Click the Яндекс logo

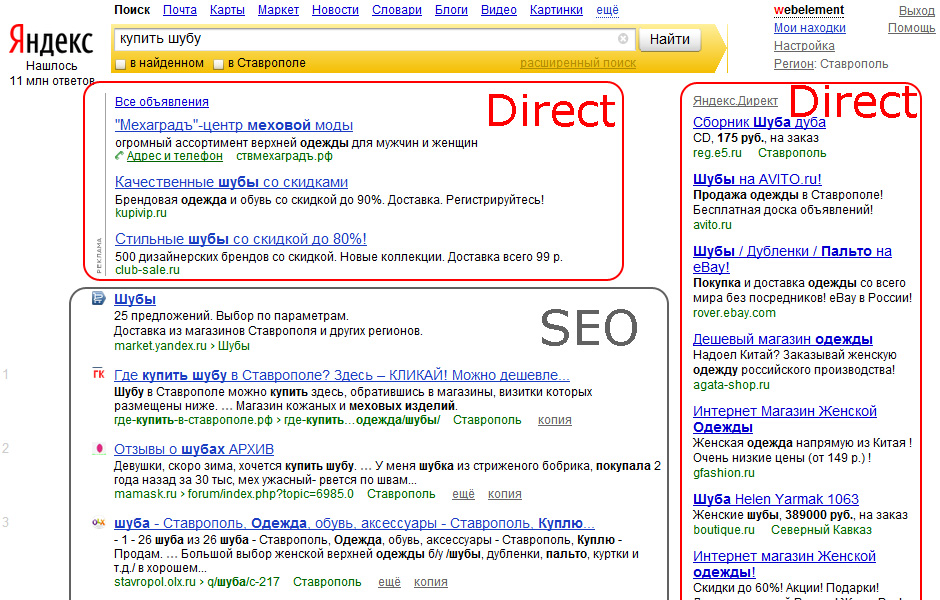(x=51, y=41)
